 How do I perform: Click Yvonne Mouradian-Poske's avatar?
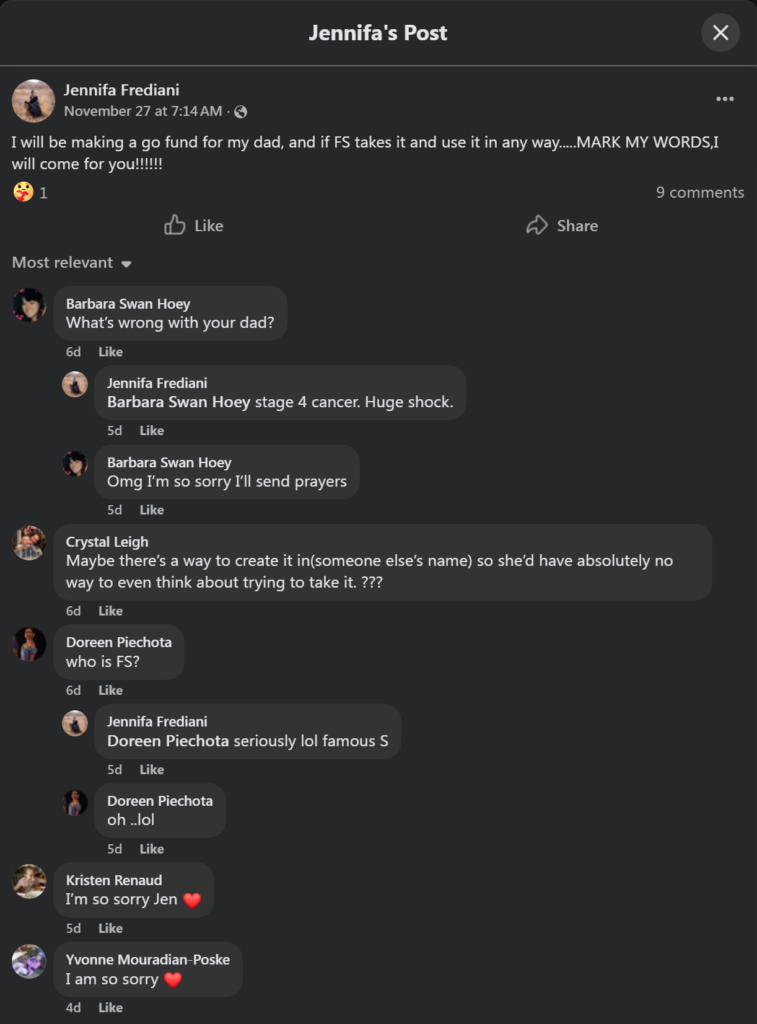[29, 961]
